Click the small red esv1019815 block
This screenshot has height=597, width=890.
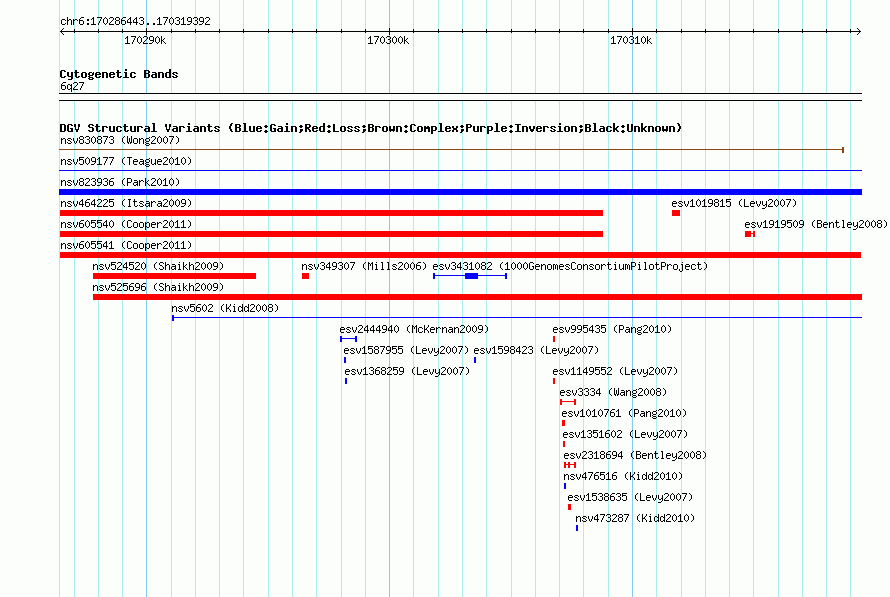[675, 213]
